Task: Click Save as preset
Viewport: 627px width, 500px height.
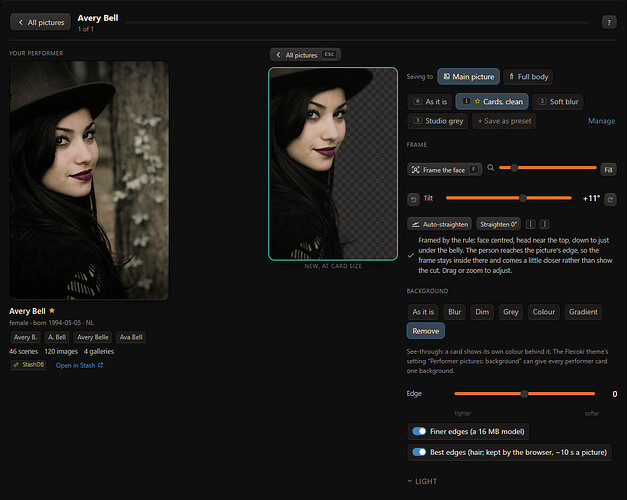Action: coord(504,121)
